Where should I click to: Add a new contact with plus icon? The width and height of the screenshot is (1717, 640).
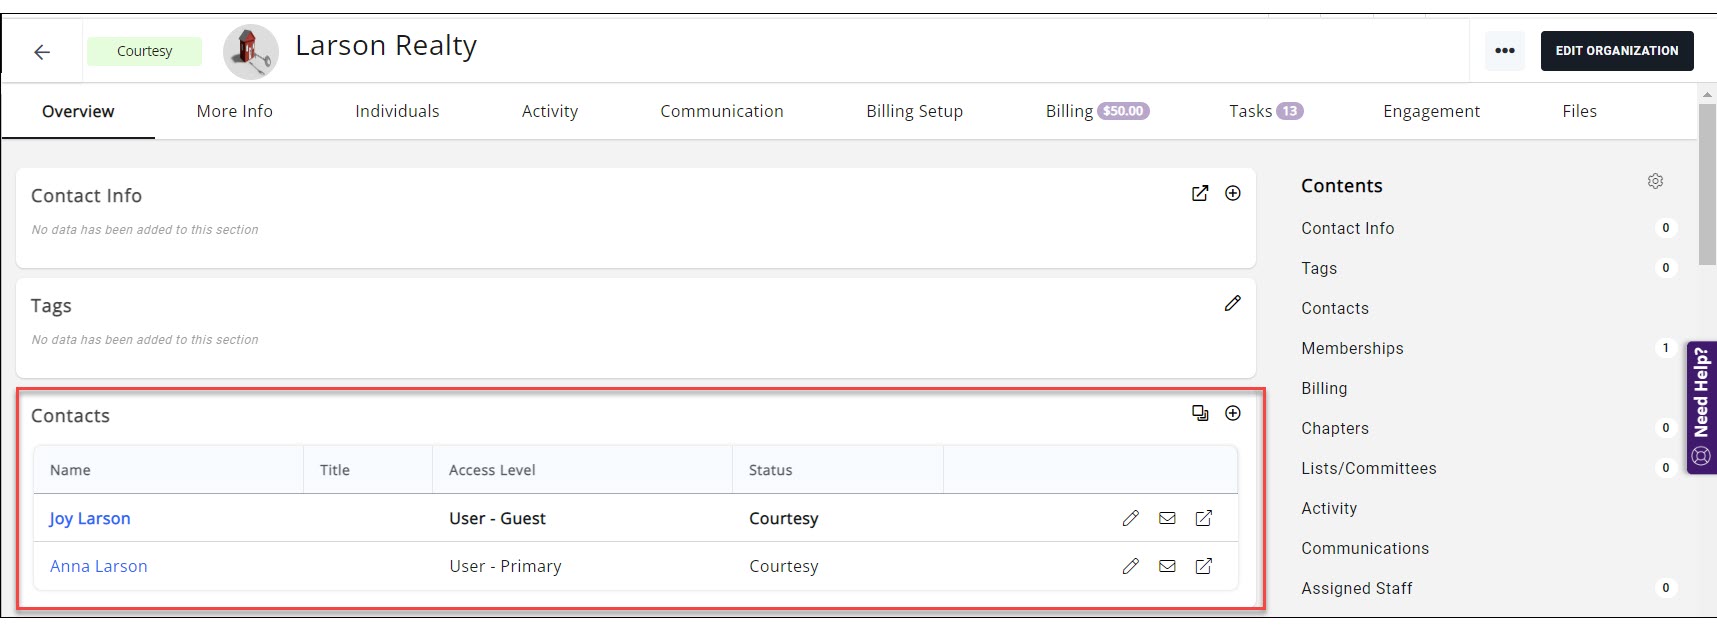coord(1233,414)
